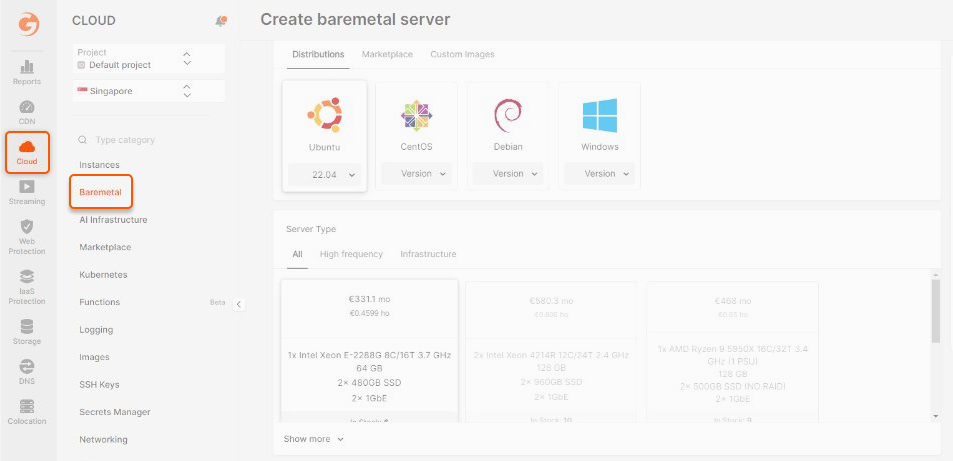Open the CentOS Version dropdown
The width and height of the screenshot is (953, 461).
pos(416,174)
